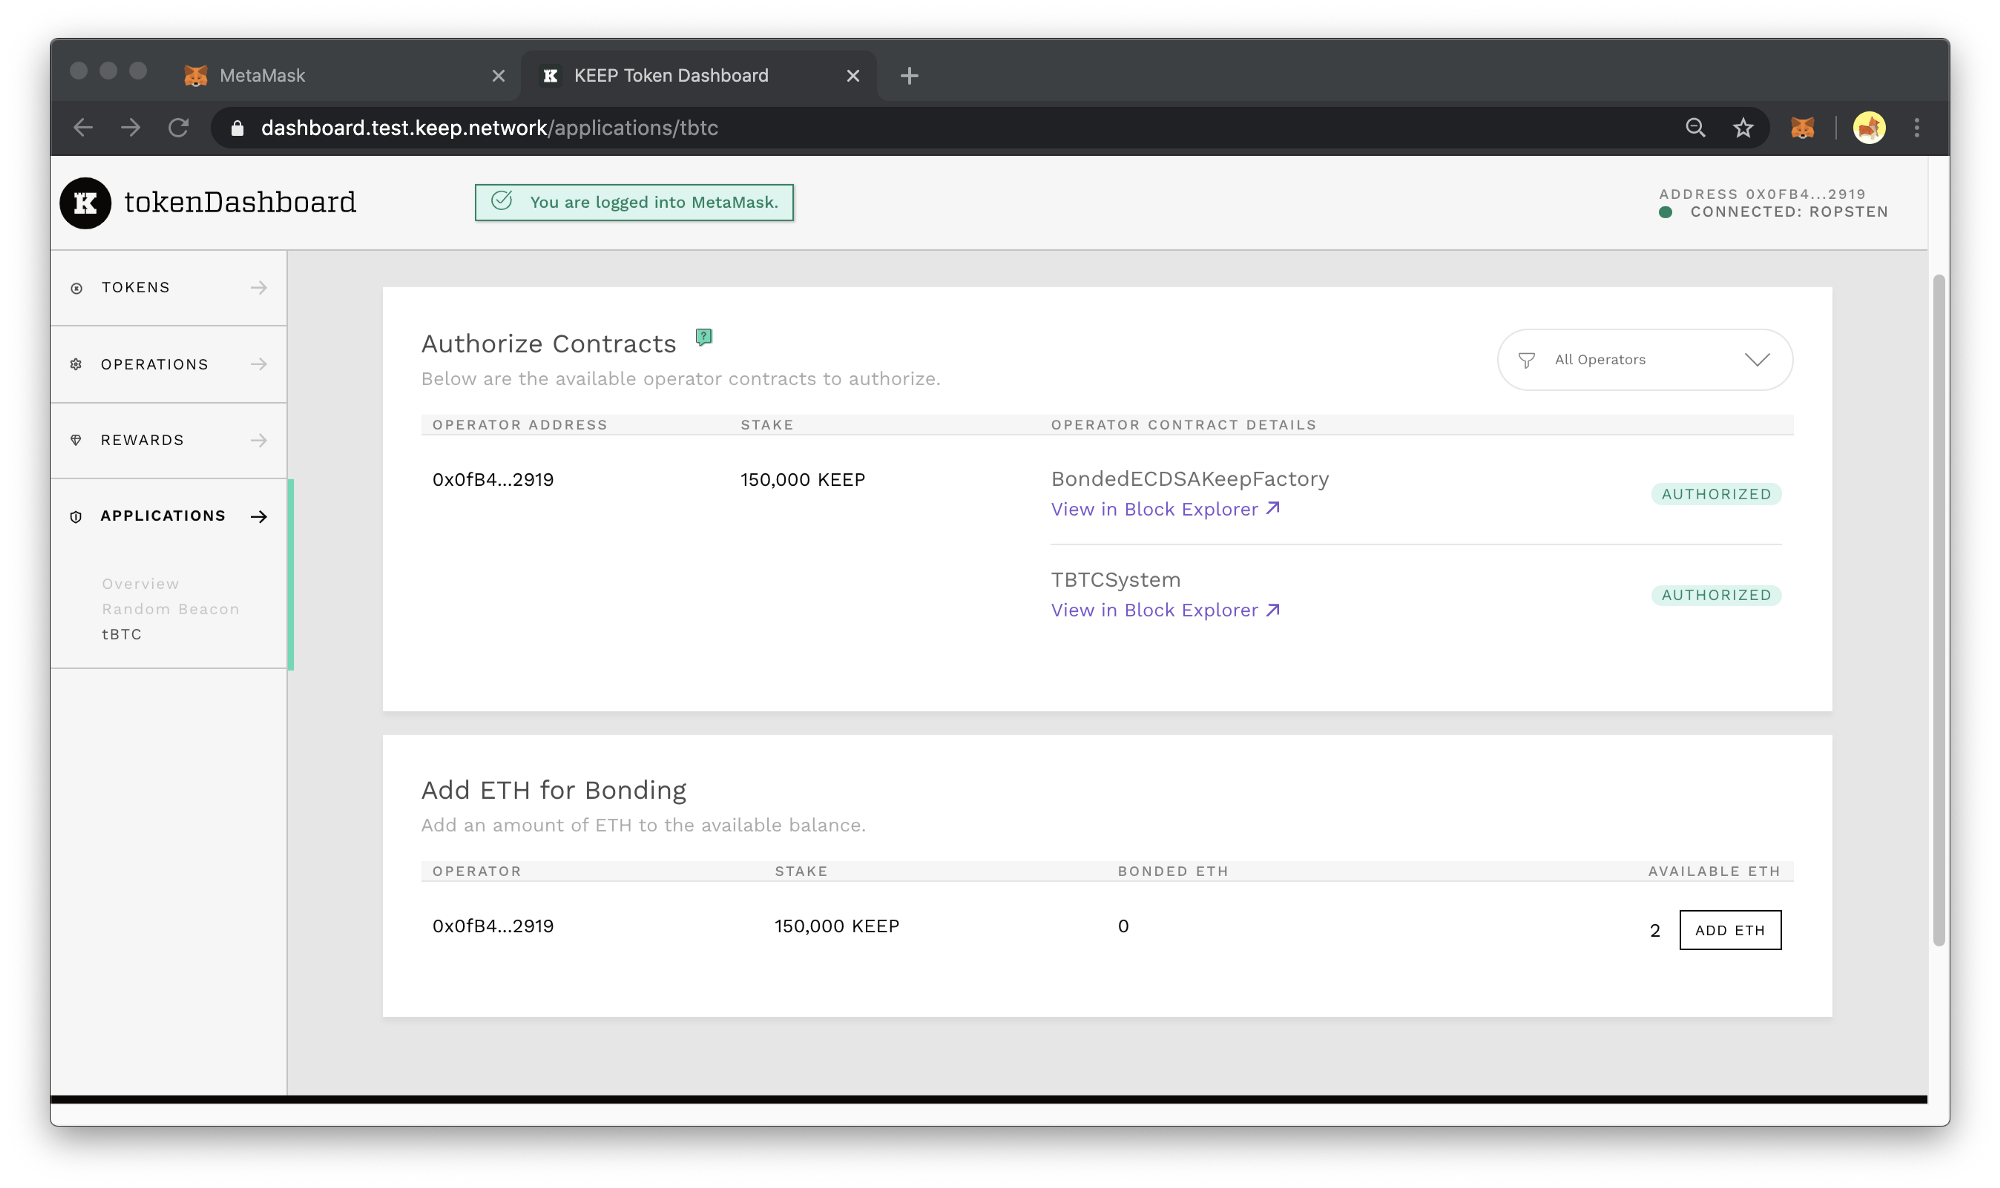The image size is (2000, 1188).
Task: Click the help icon beside Authorize Contracts
Action: click(704, 337)
